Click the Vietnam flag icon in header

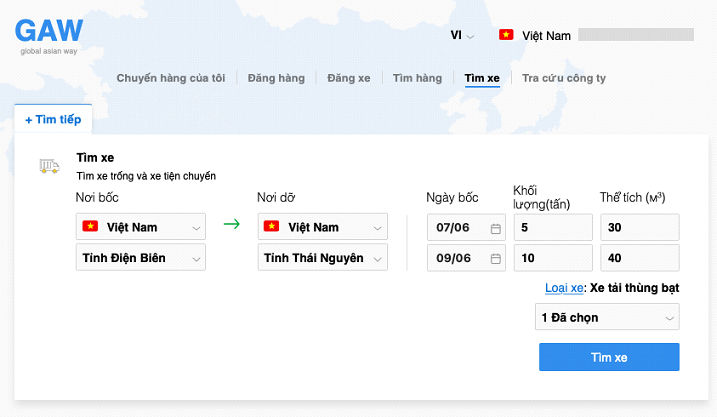coord(506,35)
